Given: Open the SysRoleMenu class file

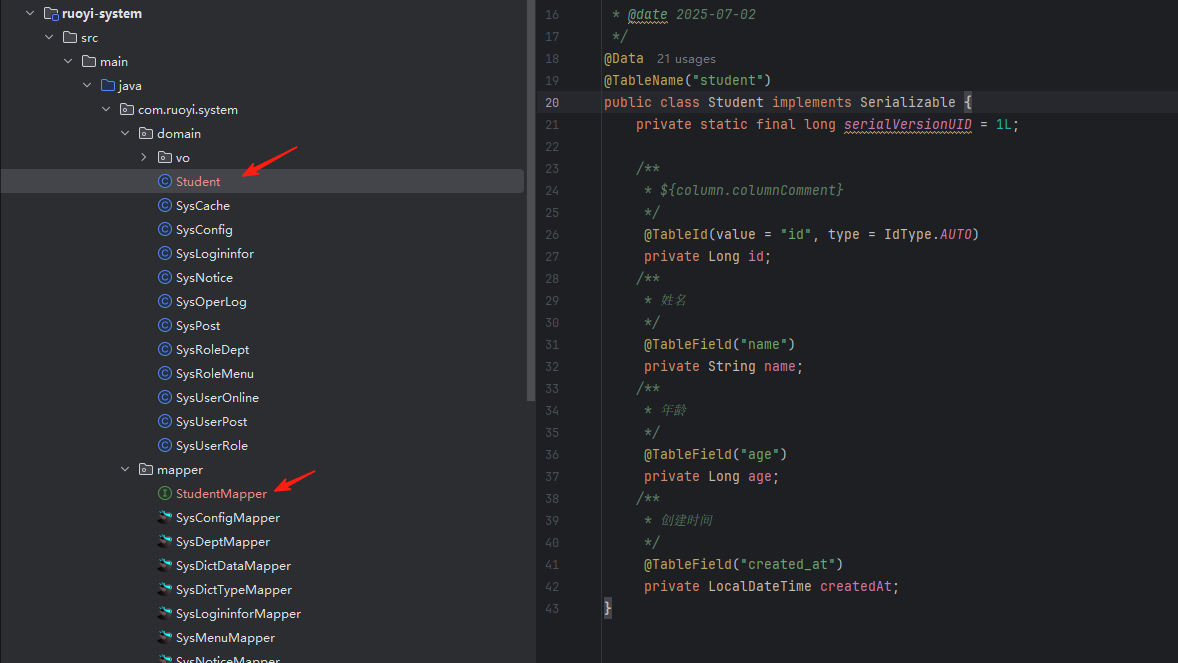Looking at the screenshot, I should (214, 373).
